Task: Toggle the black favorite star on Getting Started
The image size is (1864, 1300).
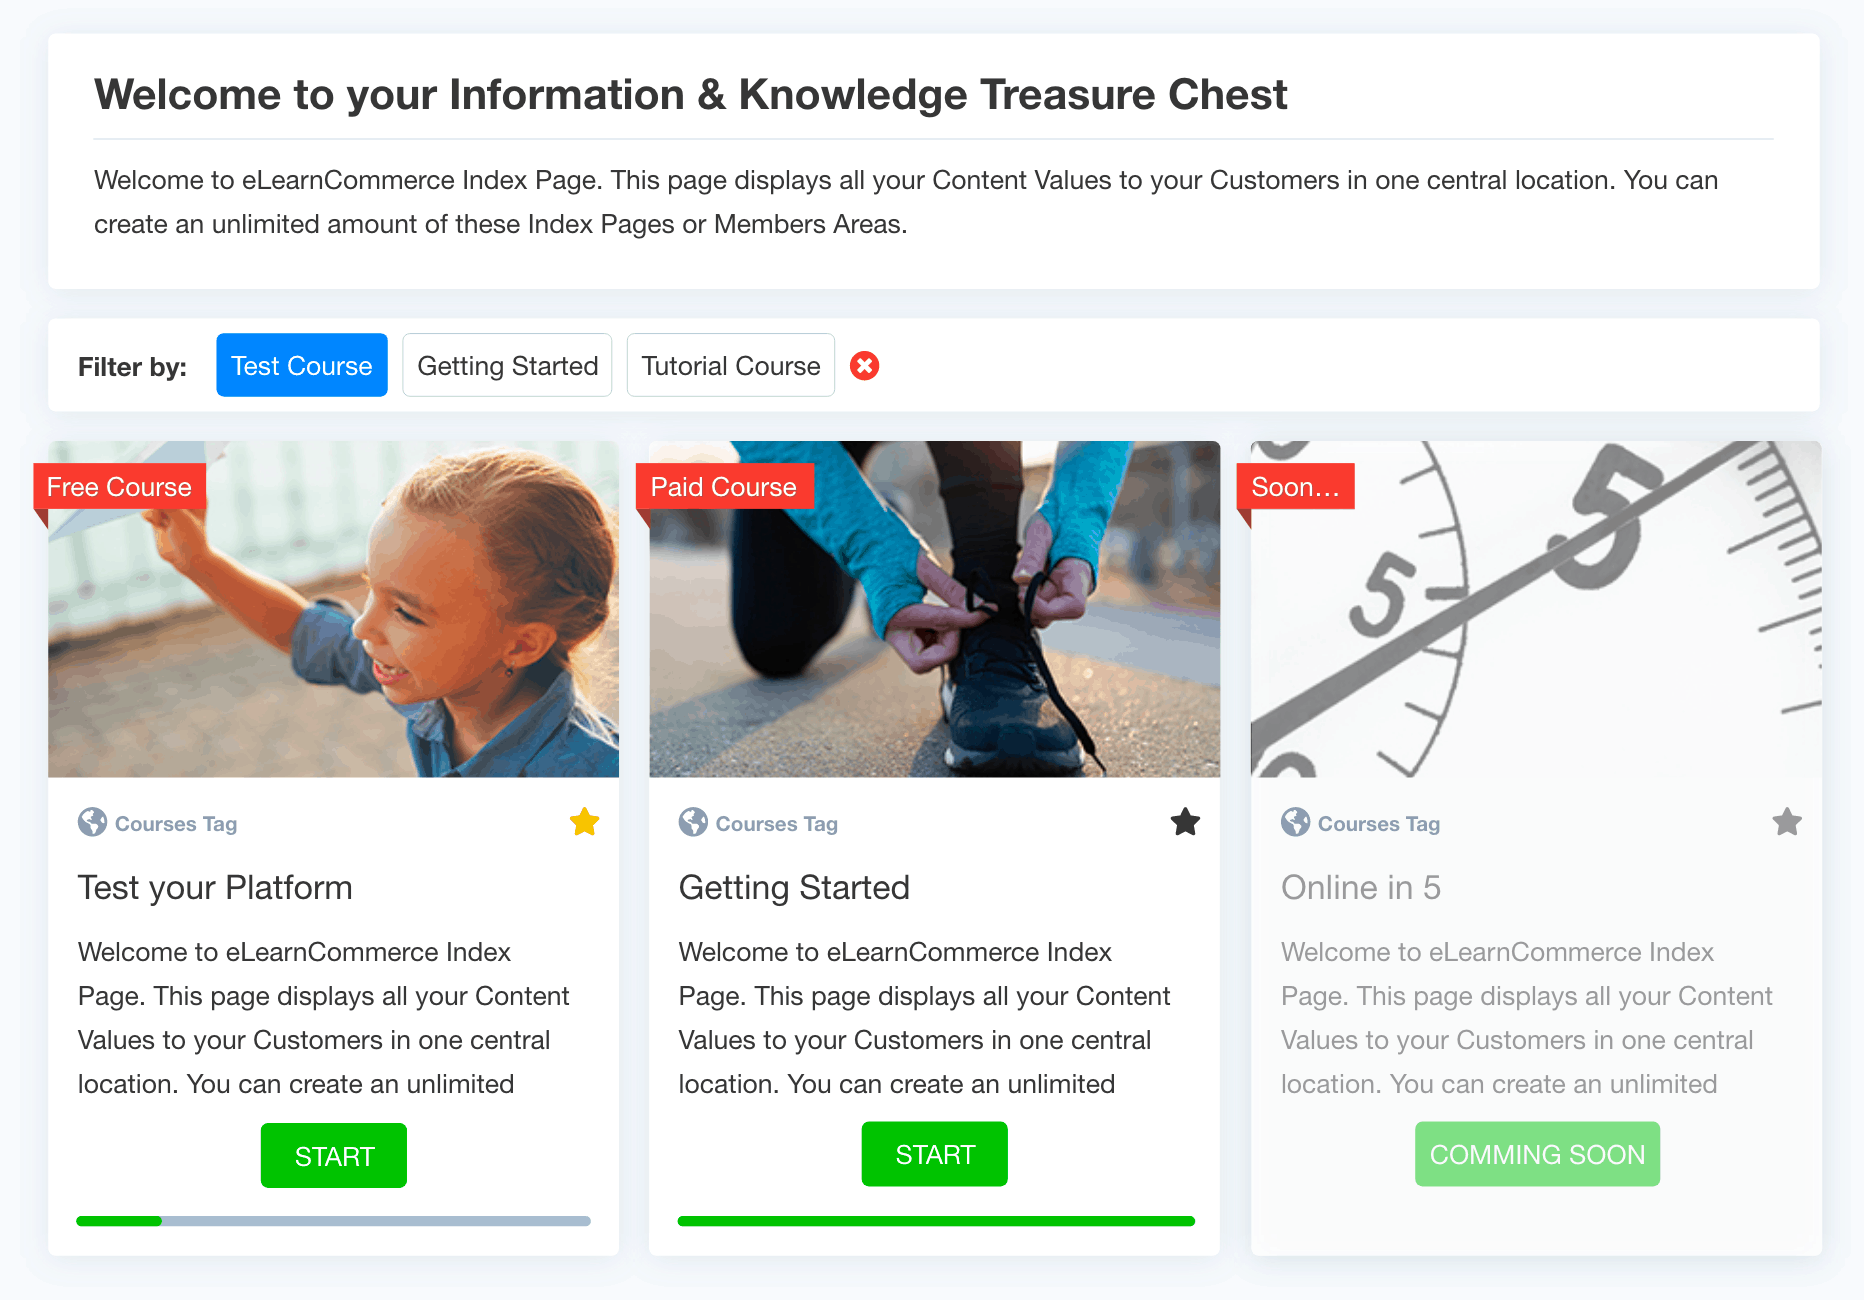Action: pos(1185,822)
